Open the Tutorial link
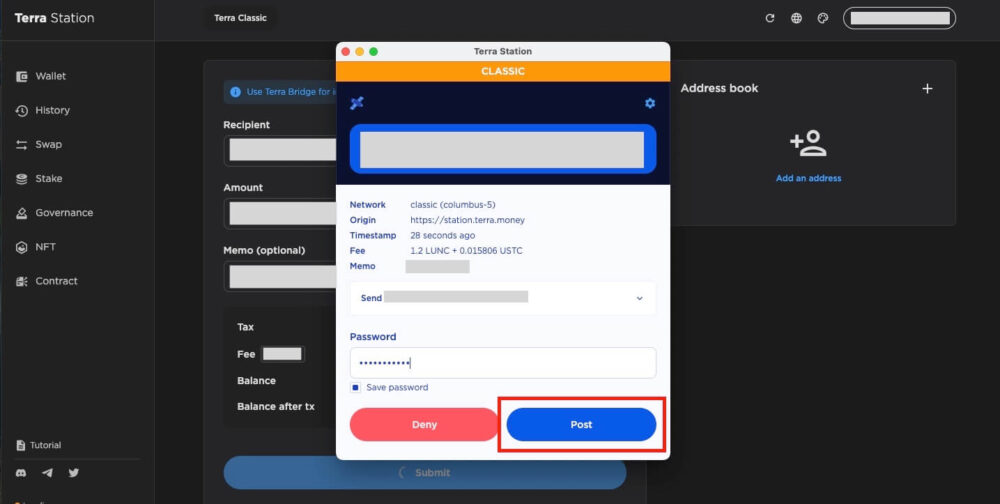Screen dimensions: 1000x504 (x=39, y=445)
